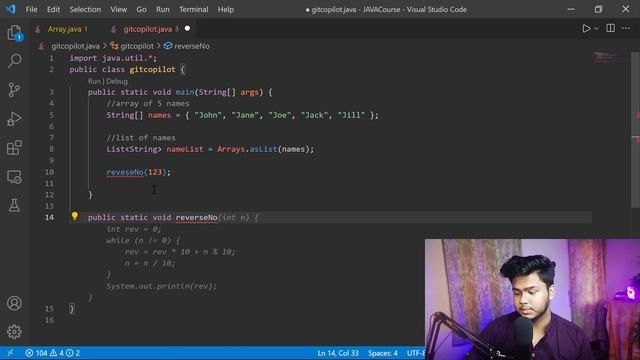This screenshot has width=640, height=360.
Task: Click the lightbulb code action icon
Action: click(75, 216)
